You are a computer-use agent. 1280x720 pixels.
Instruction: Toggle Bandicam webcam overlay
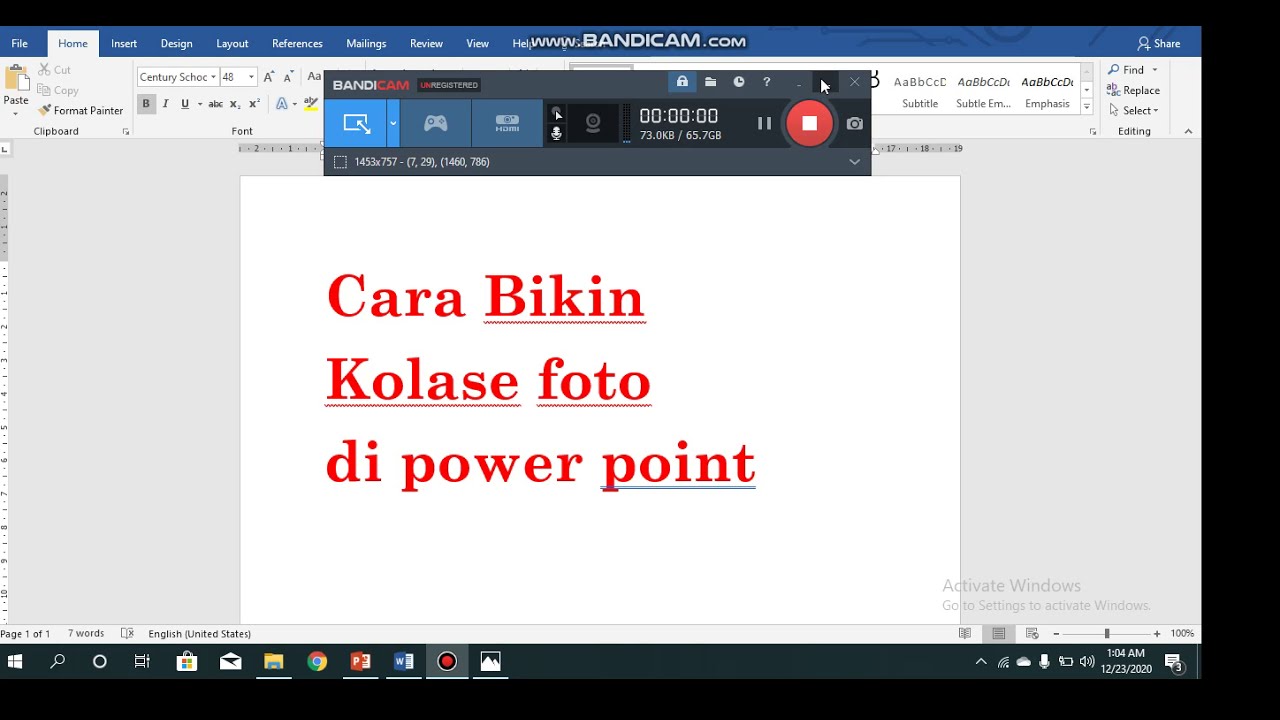[x=593, y=123]
